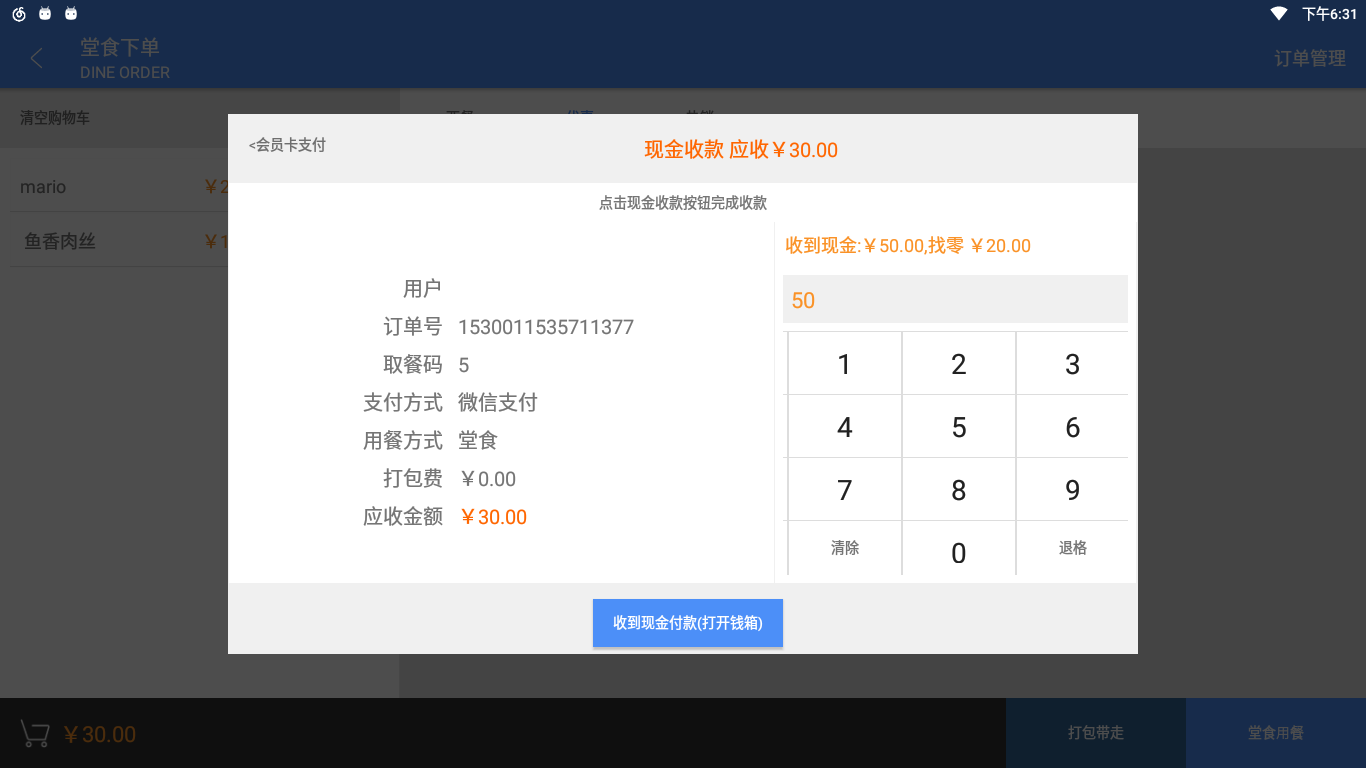
Task: Click the shopping cart icon
Action: tap(35, 734)
